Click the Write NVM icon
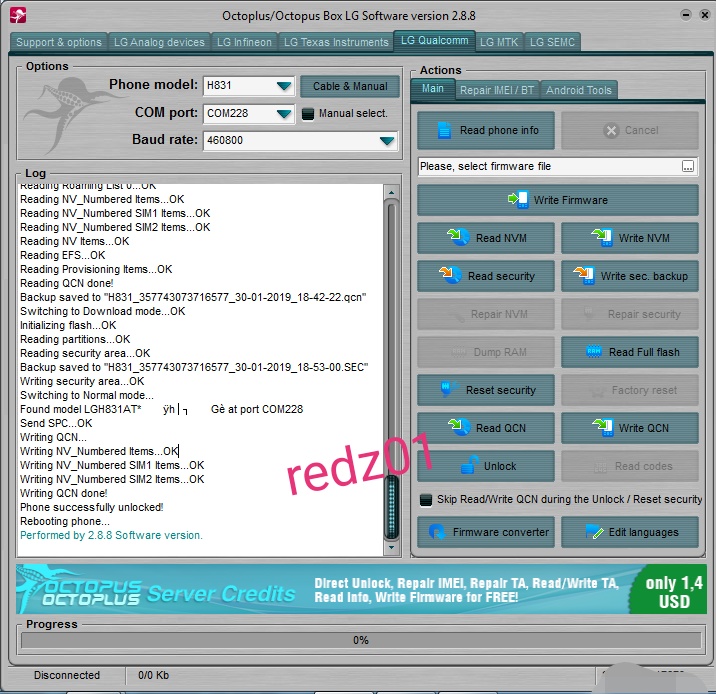 pos(602,237)
